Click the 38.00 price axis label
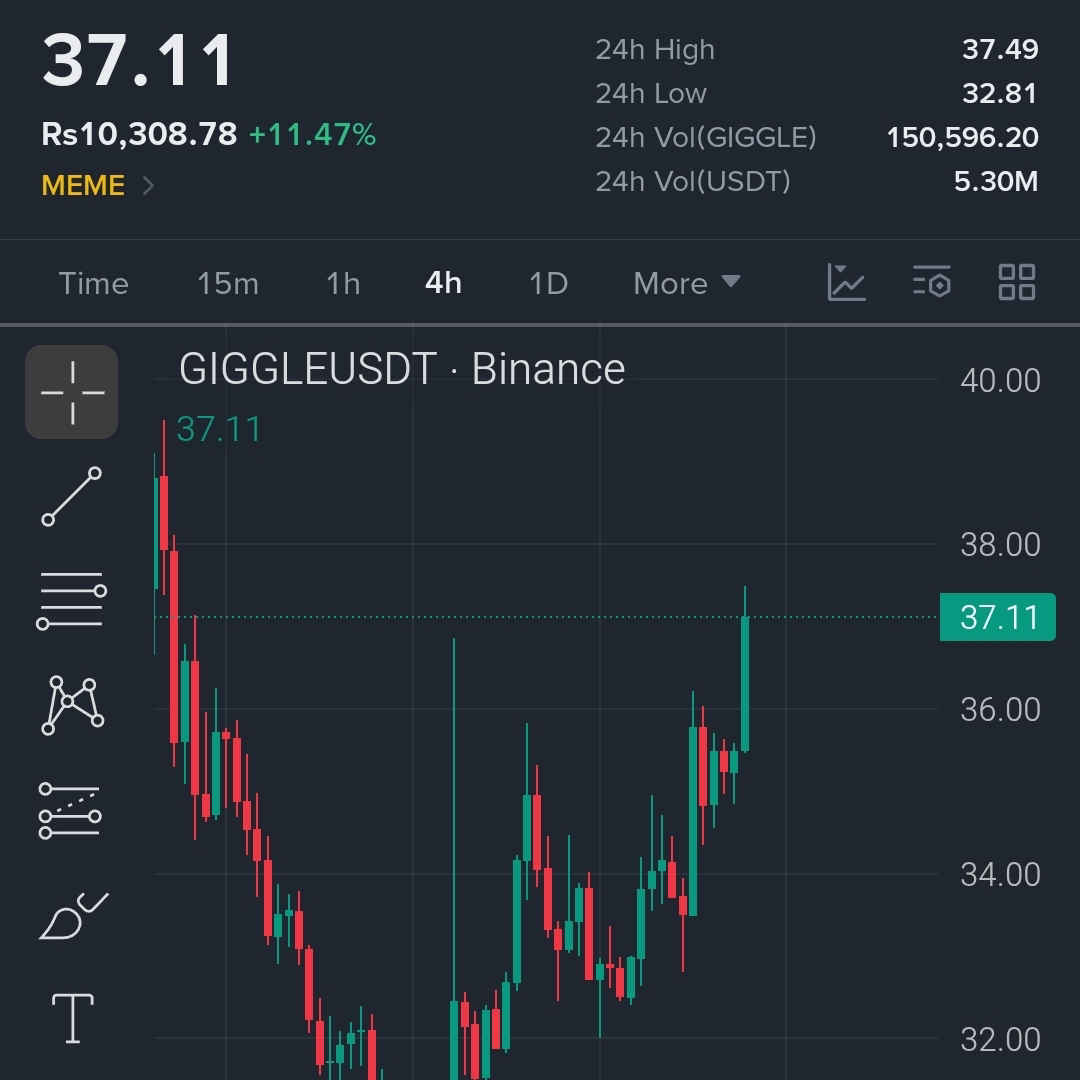1080x1080 pixels. point(1000,545)
